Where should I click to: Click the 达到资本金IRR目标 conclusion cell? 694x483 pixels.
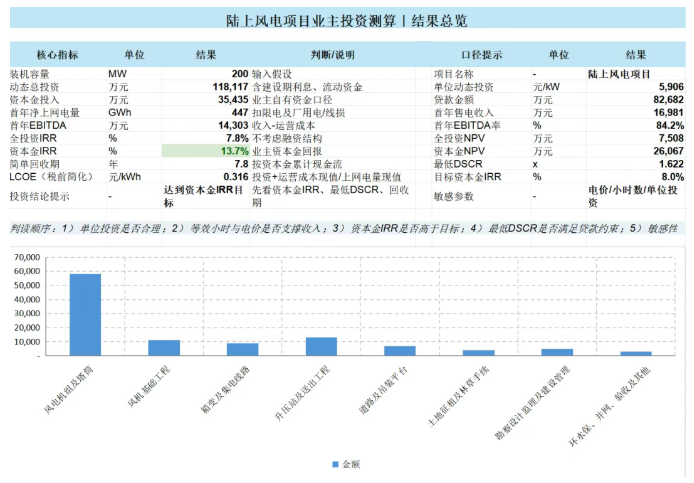pyautogui.click(x=206, y=196)
